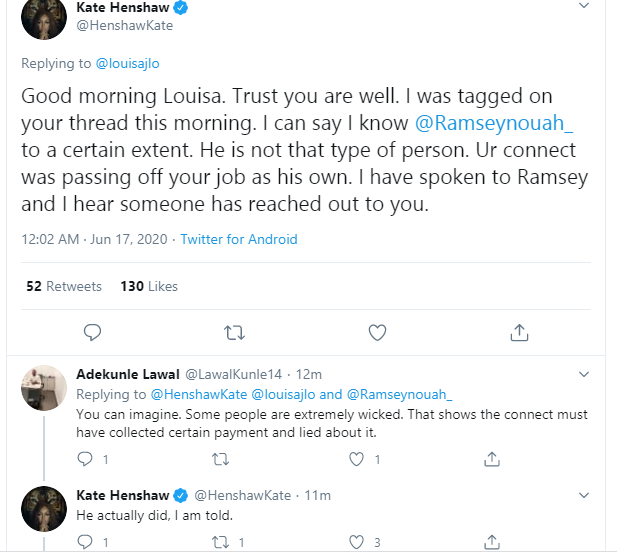Like Kate's 'He actually did' reply
This screenshot has width=617, height=554.
click(x=357, y=542)
